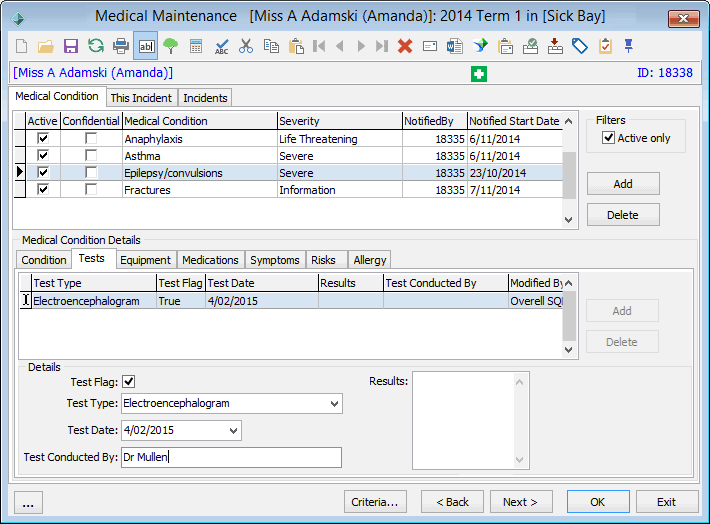Click the clipboard with card icon

[x=505, y=46]
